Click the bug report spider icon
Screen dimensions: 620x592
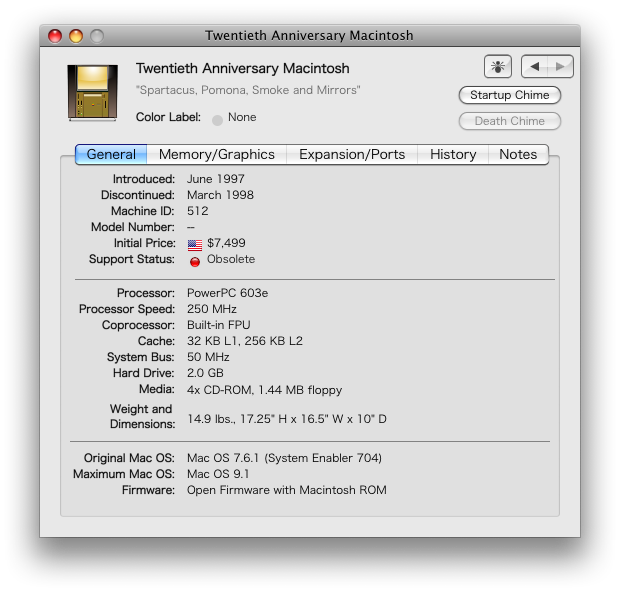498,66
